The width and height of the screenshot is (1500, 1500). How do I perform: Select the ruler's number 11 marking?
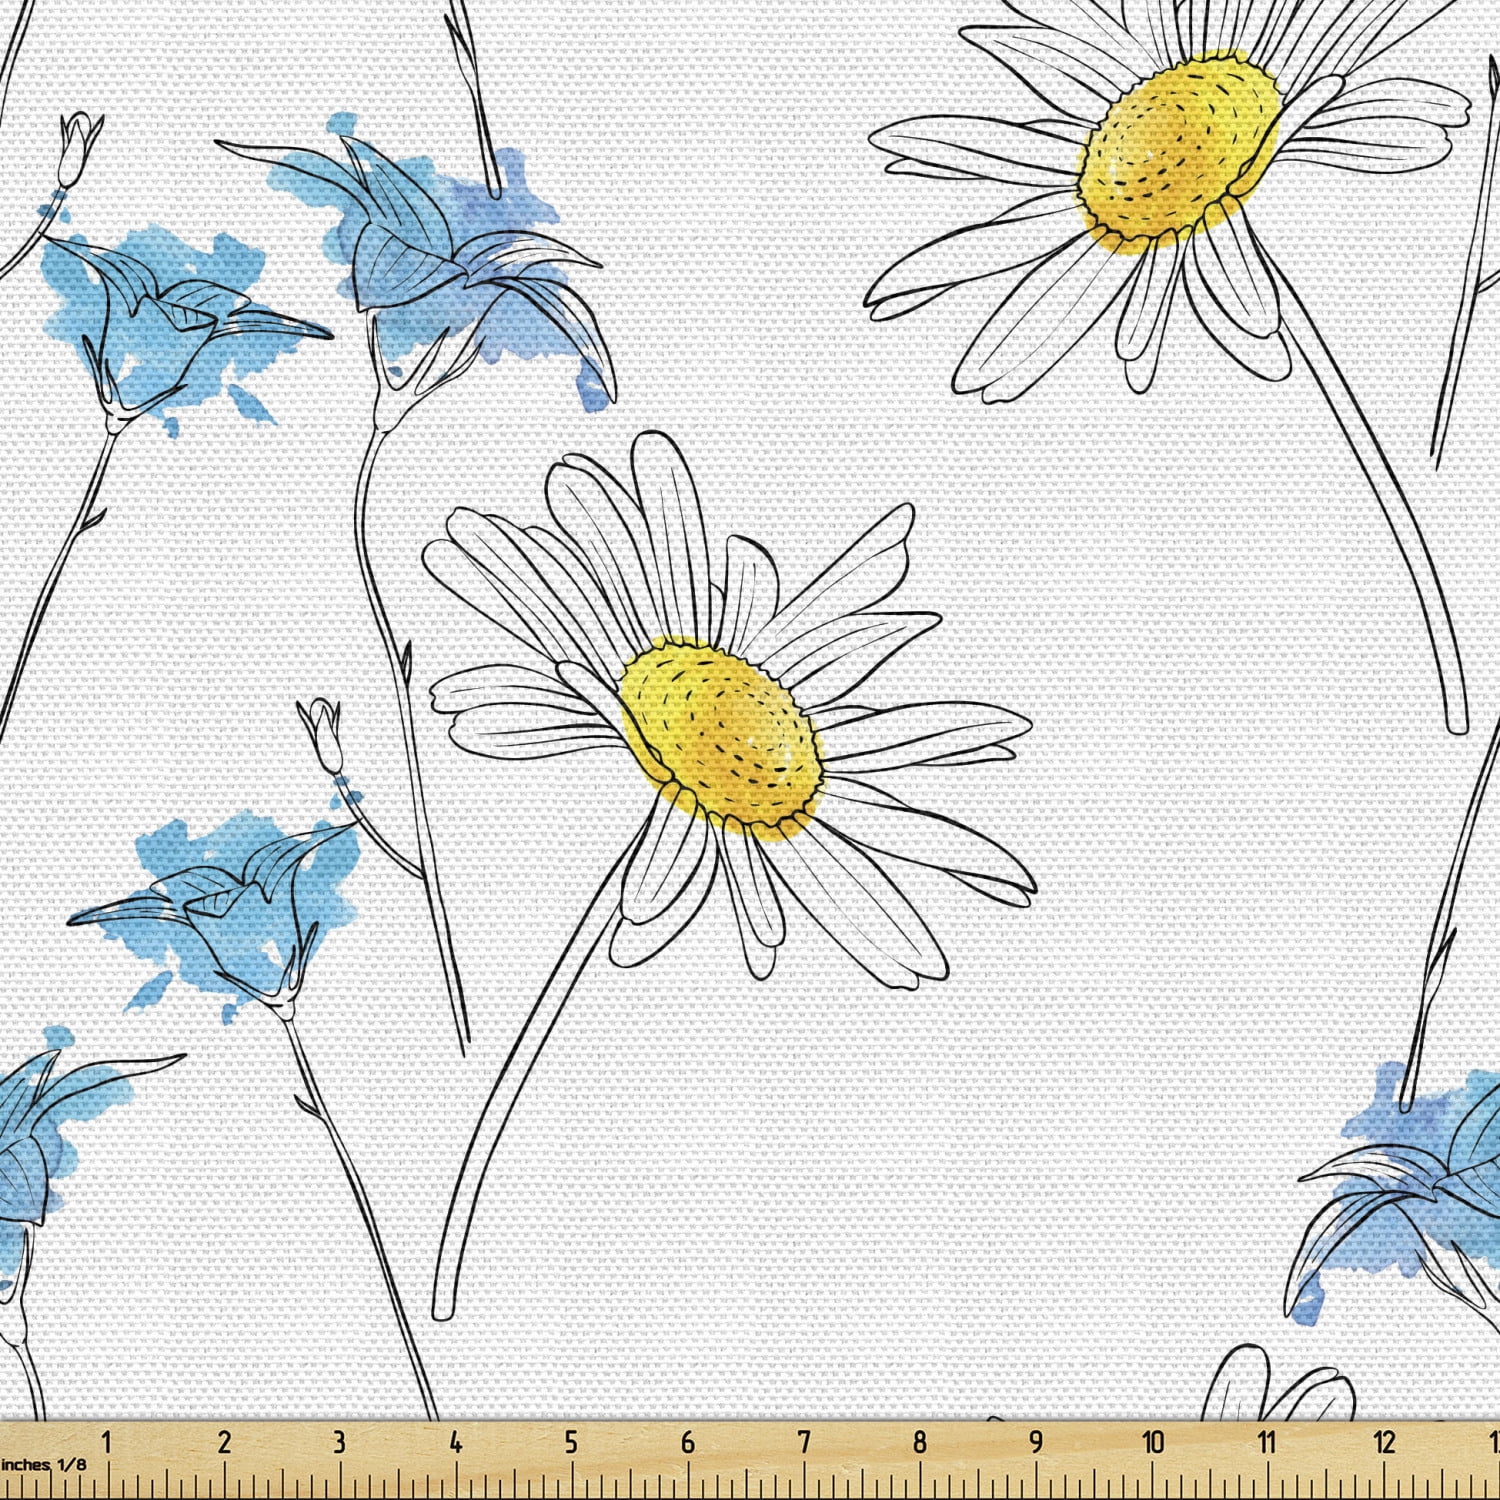click(1267, 1442)
